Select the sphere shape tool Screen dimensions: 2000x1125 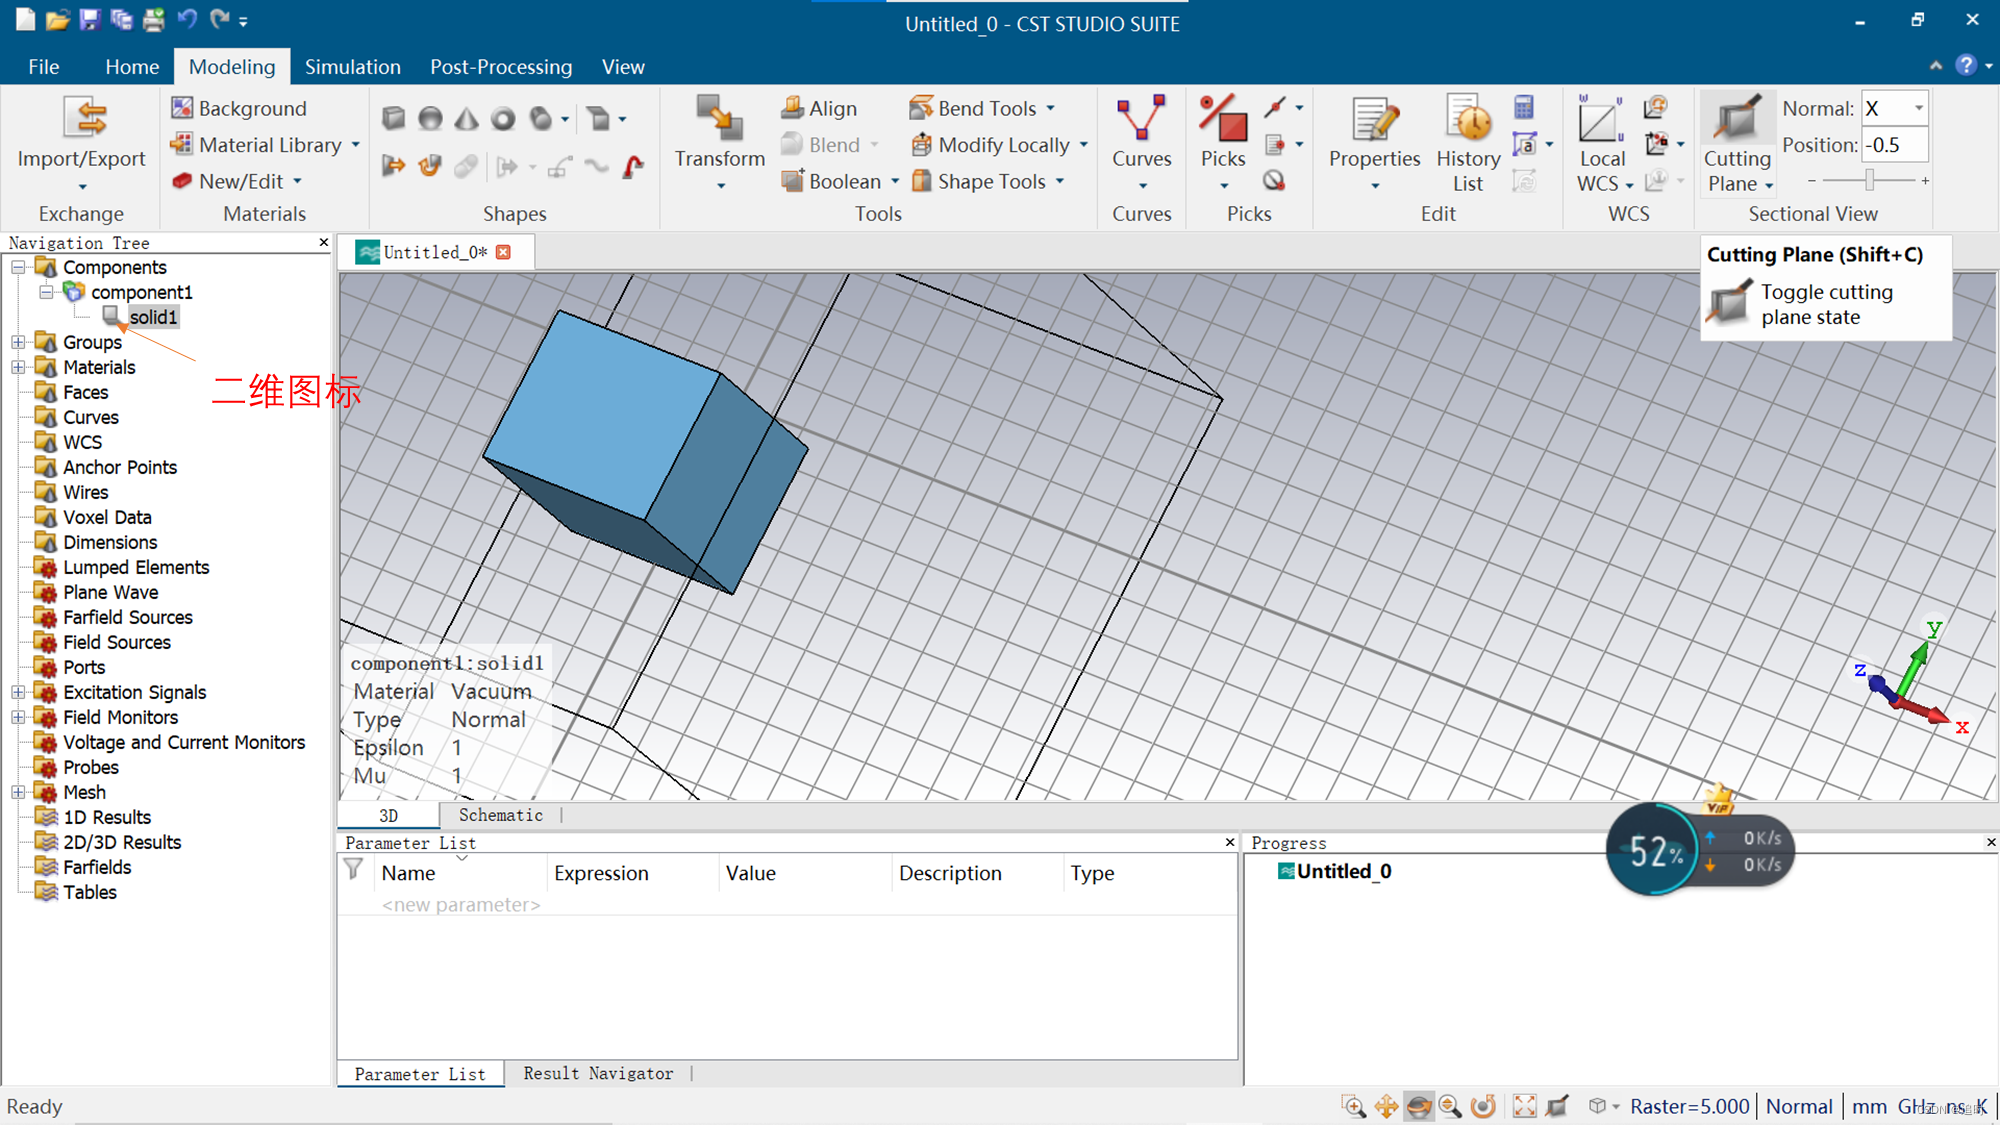coord(430,118)
